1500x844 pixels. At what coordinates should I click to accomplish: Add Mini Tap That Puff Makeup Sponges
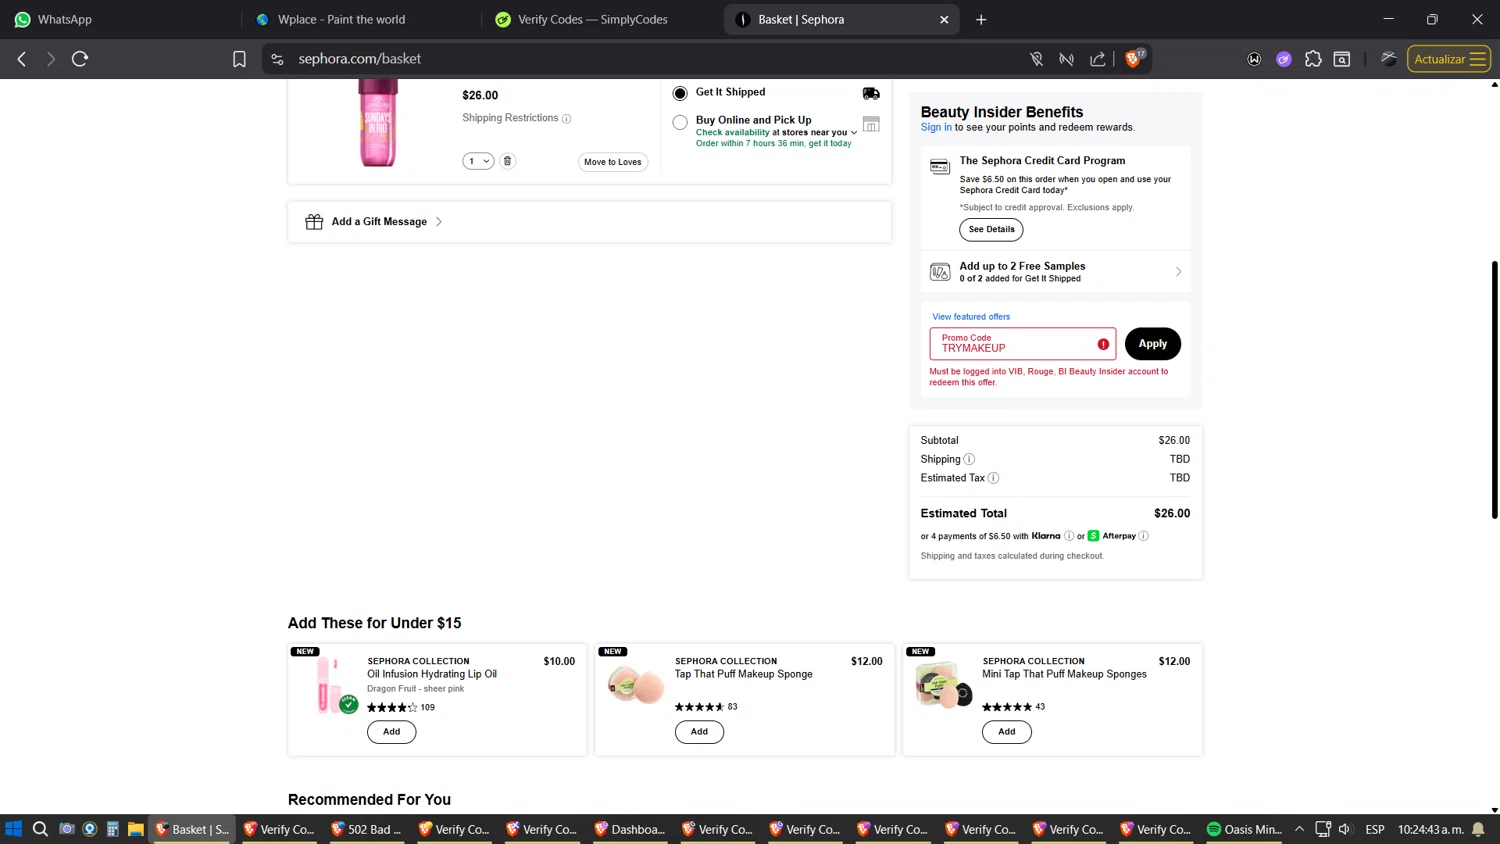[x=1007, y=732]
